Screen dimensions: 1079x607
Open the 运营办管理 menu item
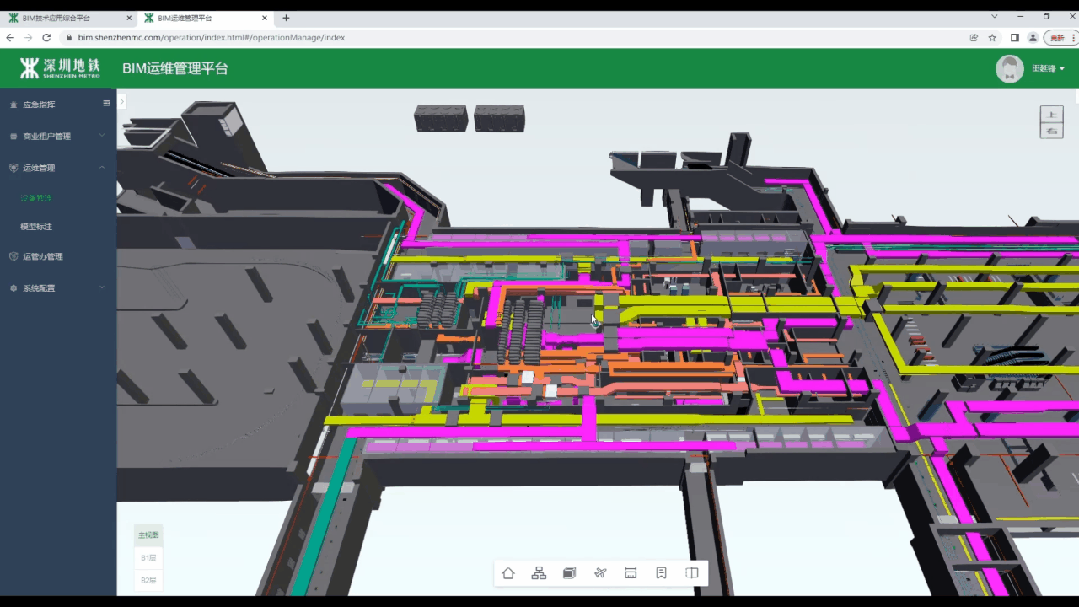[x=43, y=257]
